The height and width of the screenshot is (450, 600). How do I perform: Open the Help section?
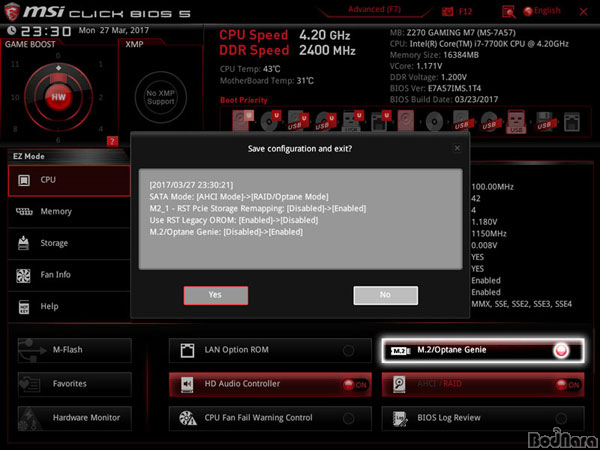[69, 307]
